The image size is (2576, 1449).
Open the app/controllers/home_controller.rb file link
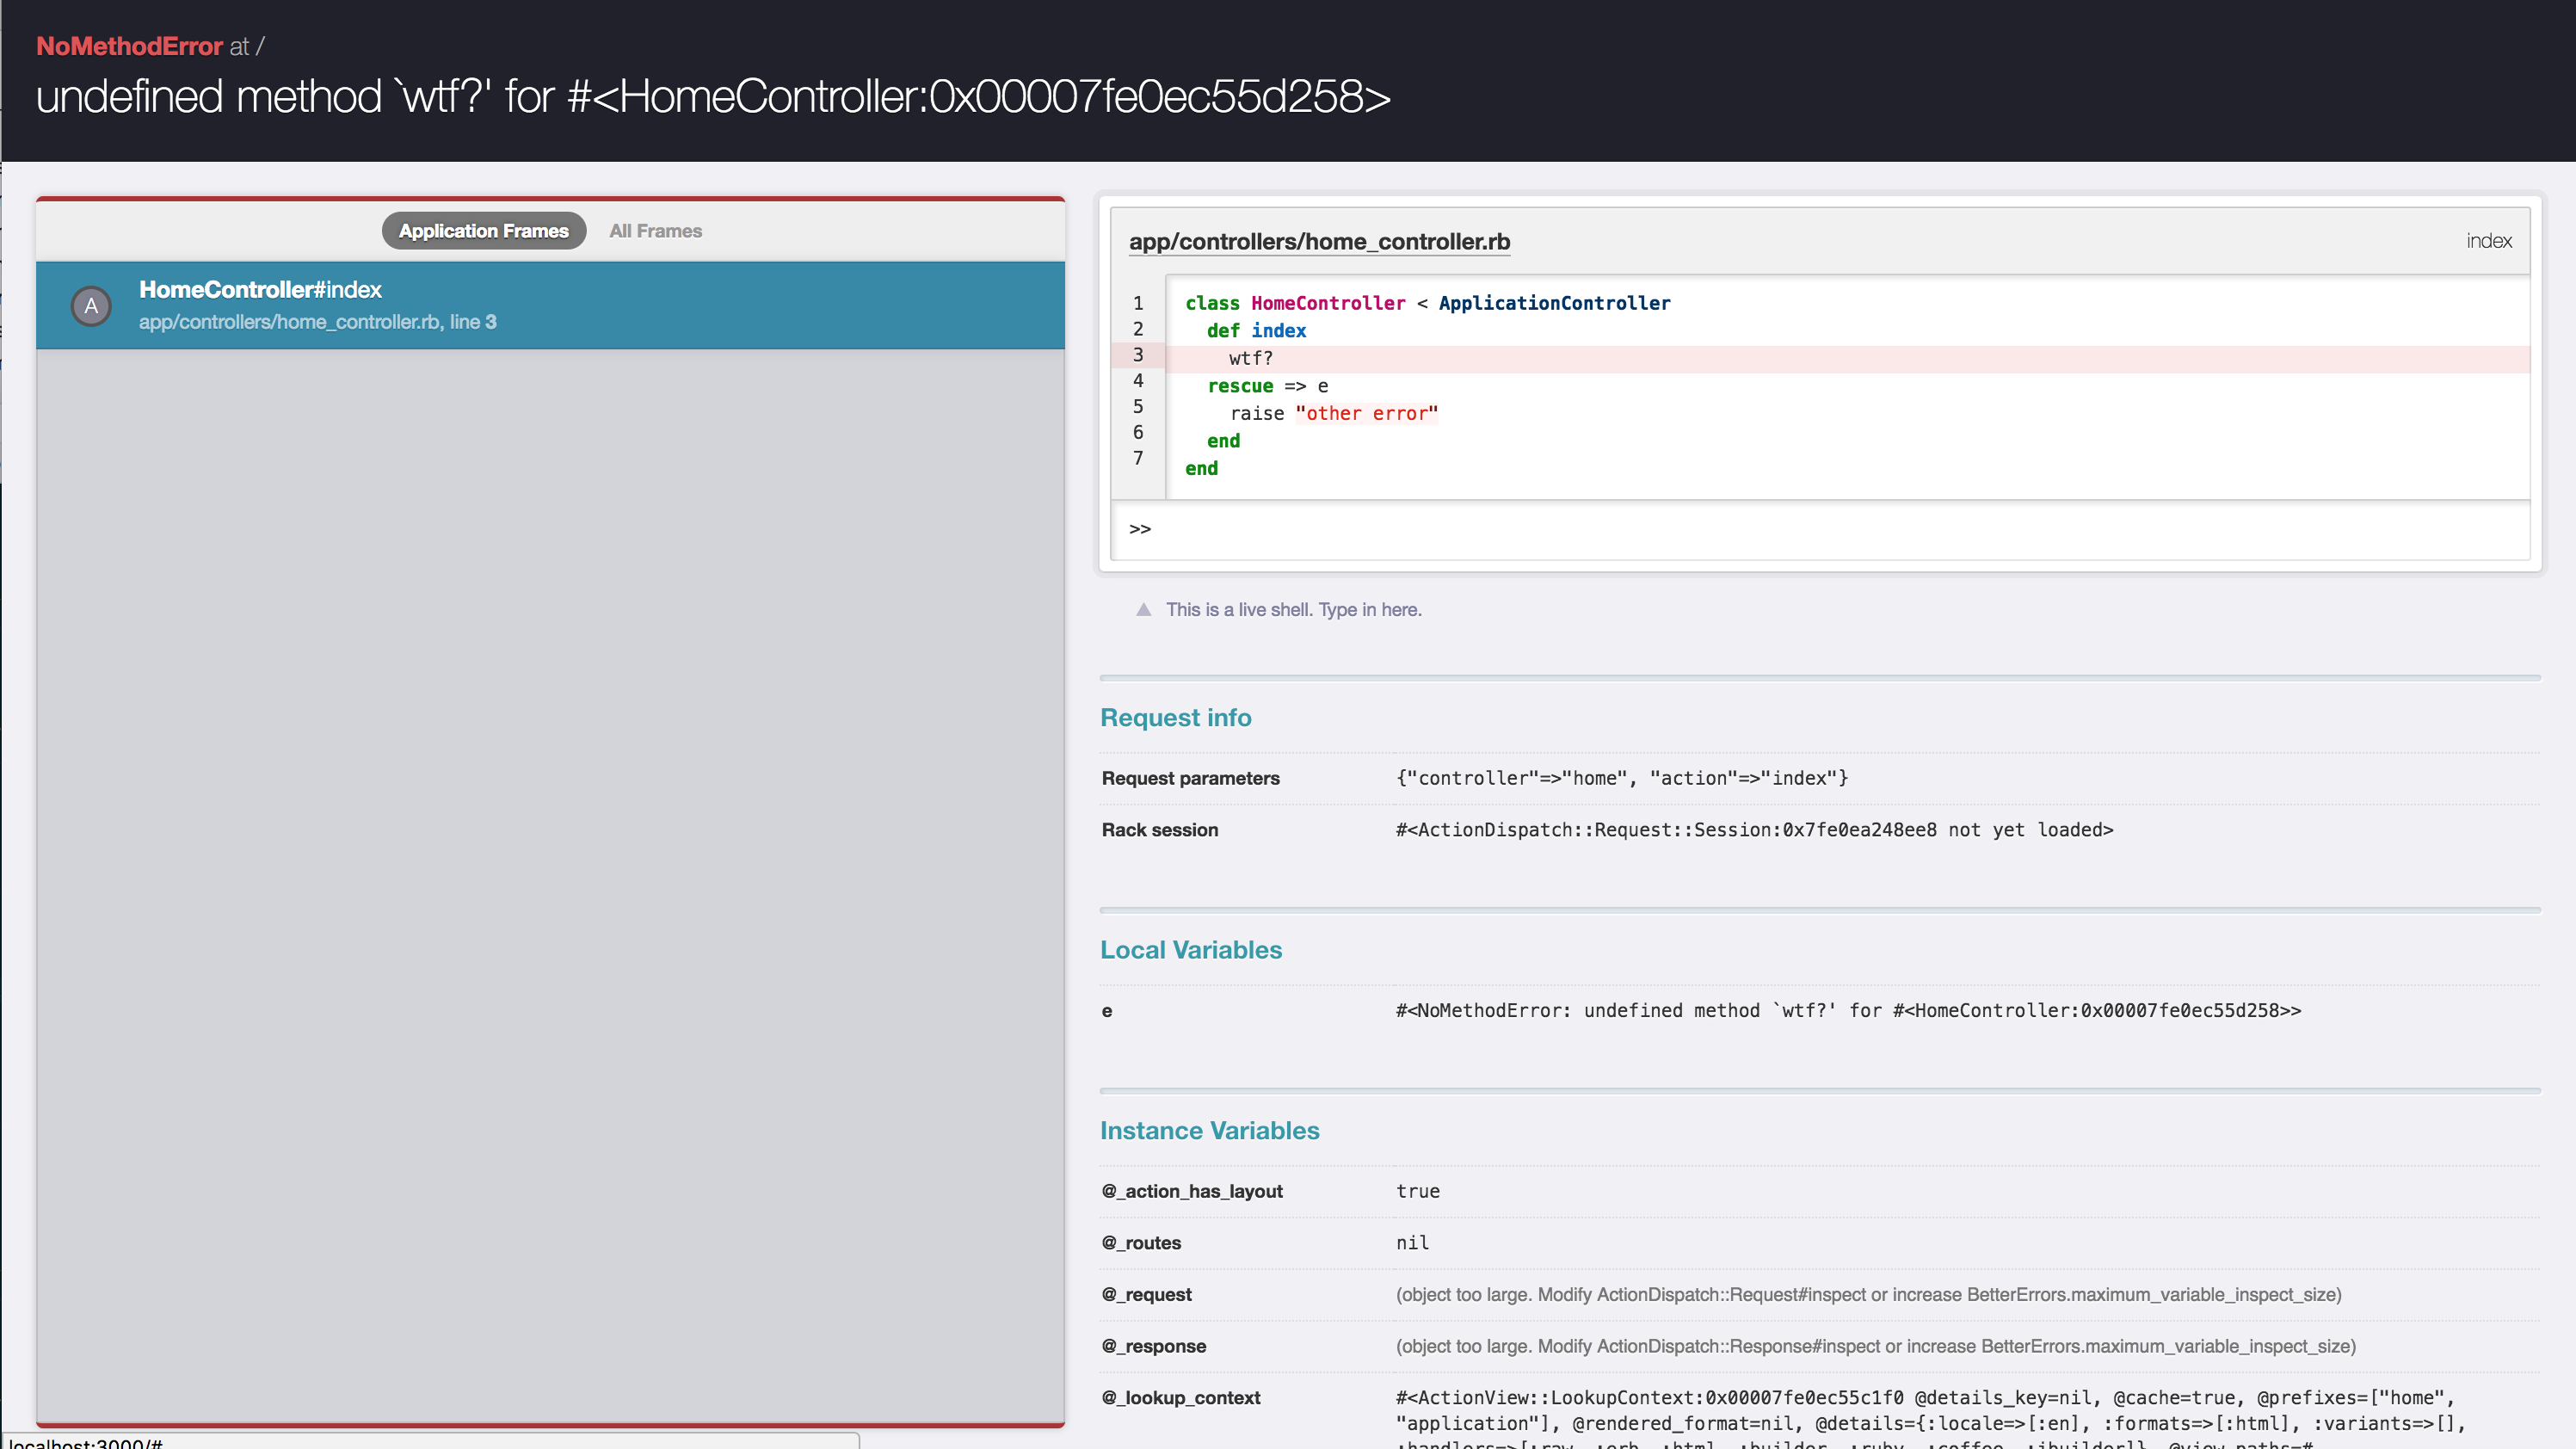(x=1319, y=241)
